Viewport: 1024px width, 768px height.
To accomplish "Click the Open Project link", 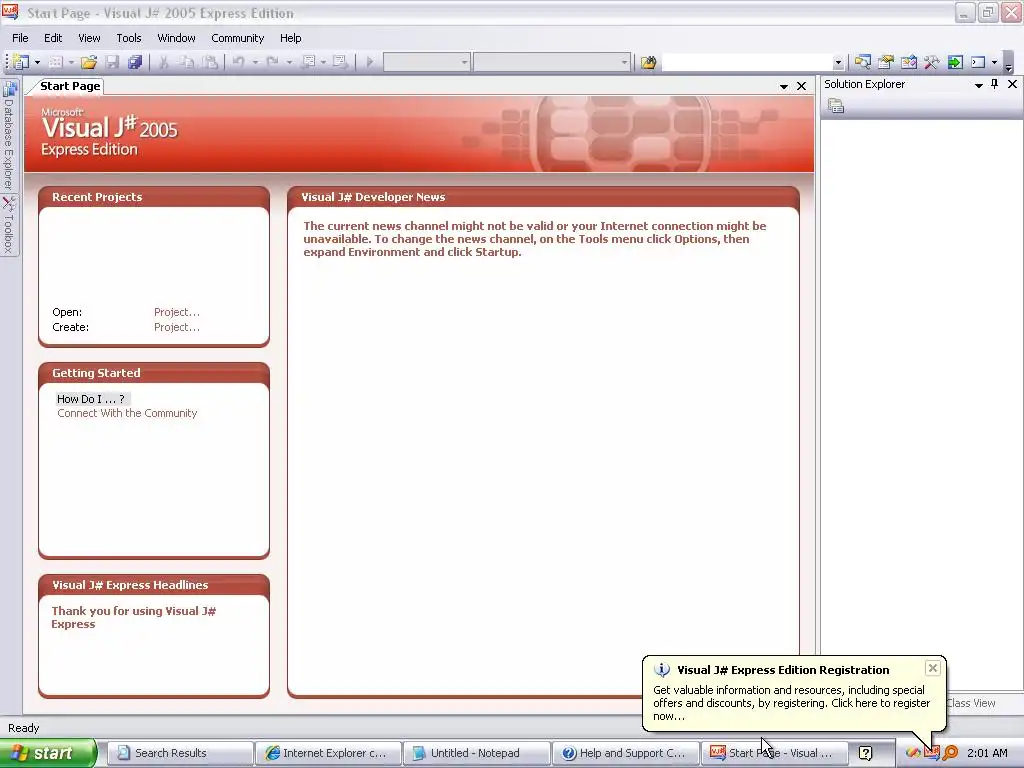I will [177, 312].
